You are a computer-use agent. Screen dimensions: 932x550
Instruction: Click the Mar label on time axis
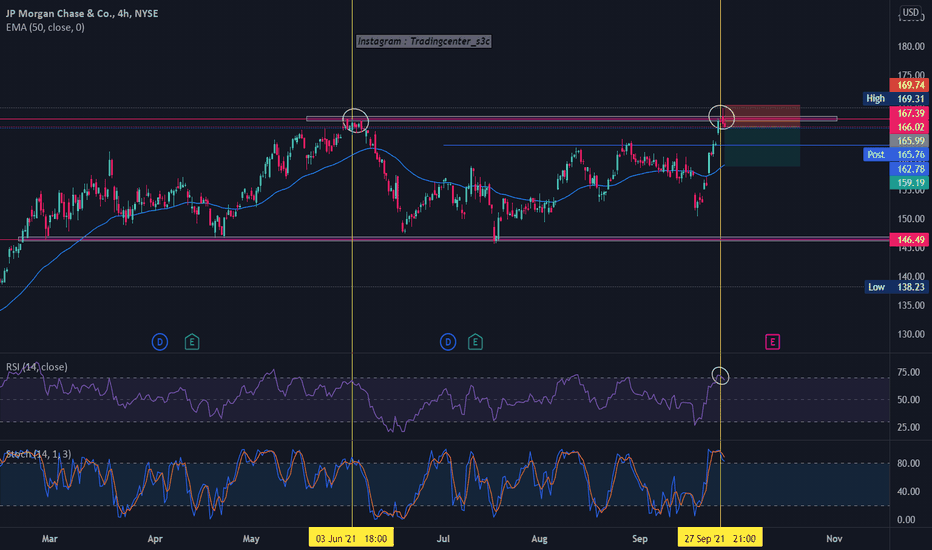(x=50, y=539)
